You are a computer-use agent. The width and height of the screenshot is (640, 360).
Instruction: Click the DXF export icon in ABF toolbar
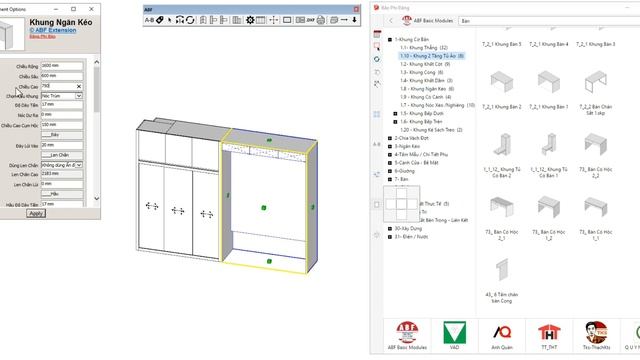311,20
